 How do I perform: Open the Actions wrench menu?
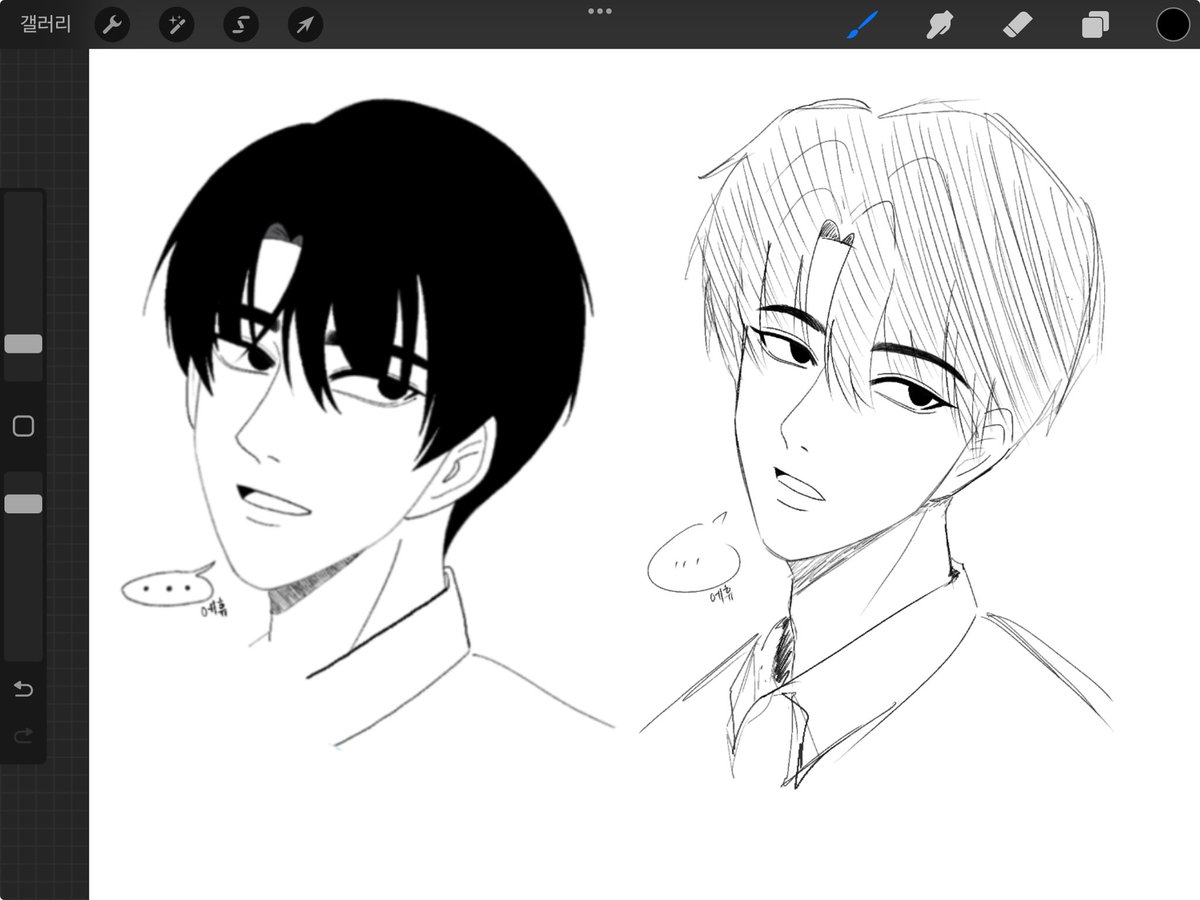[112, 24]
